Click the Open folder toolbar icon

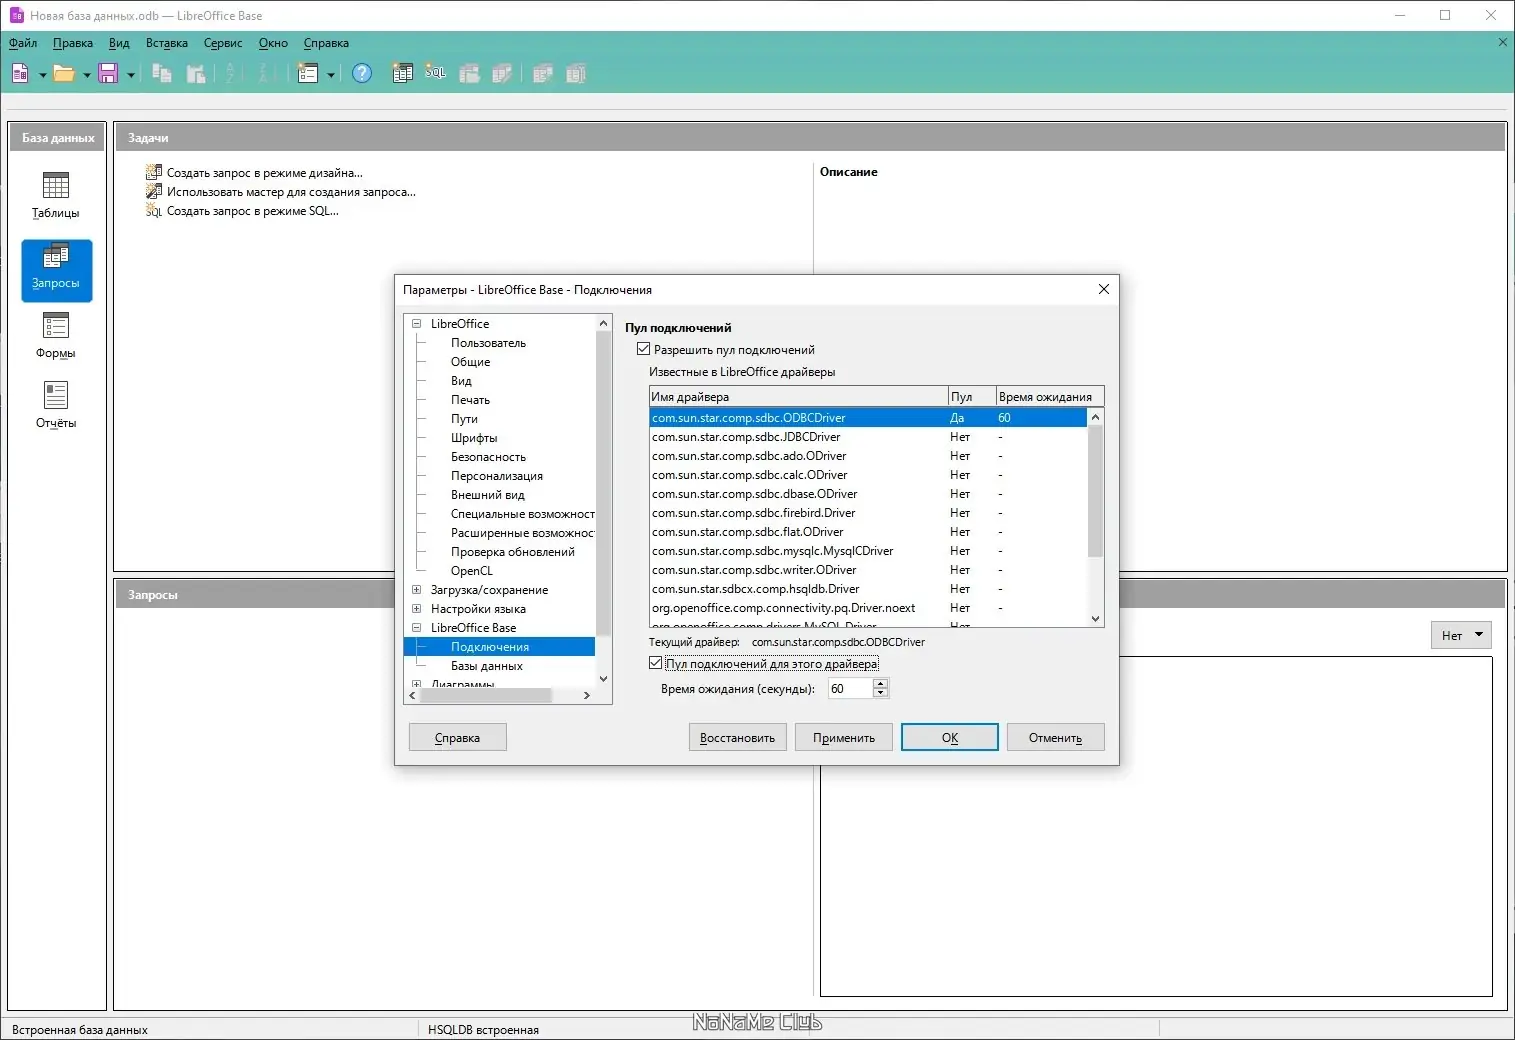pos(64,73)
